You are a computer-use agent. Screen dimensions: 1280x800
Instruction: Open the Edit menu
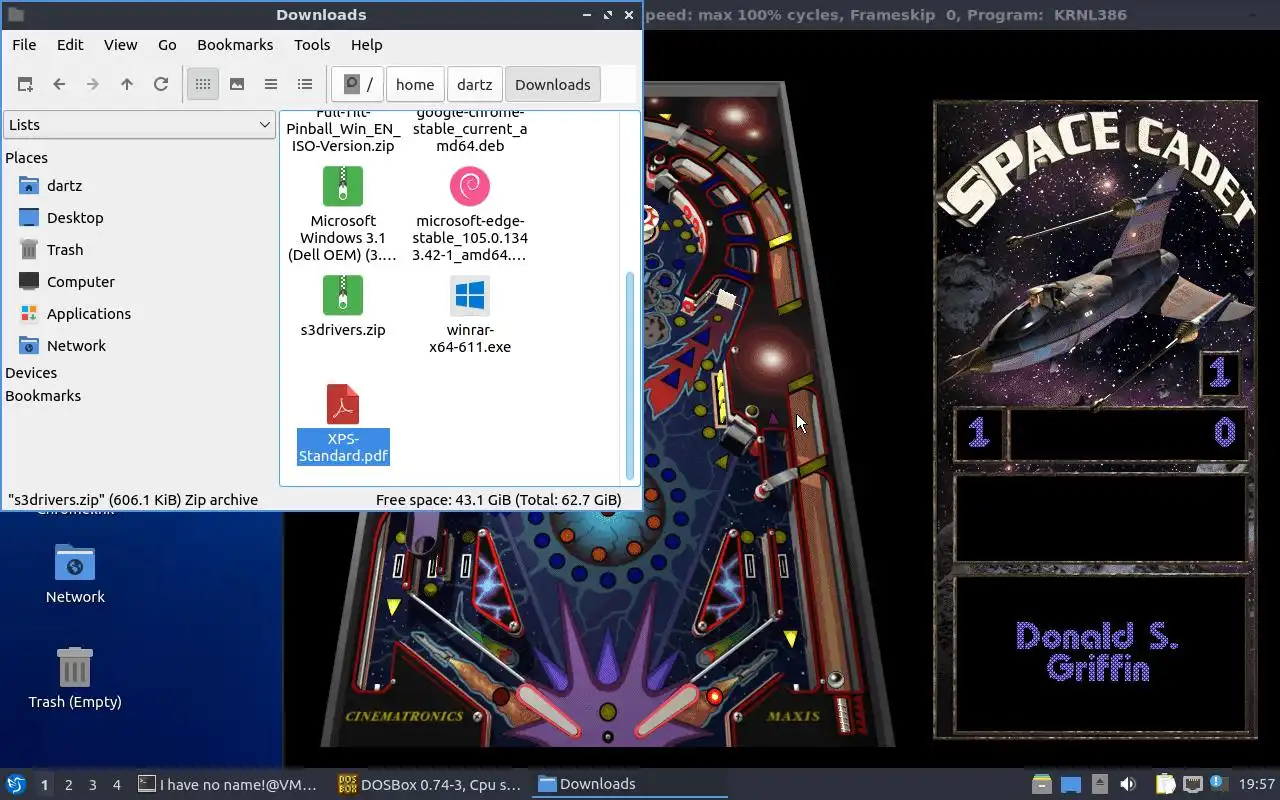[x=70, y=45]
